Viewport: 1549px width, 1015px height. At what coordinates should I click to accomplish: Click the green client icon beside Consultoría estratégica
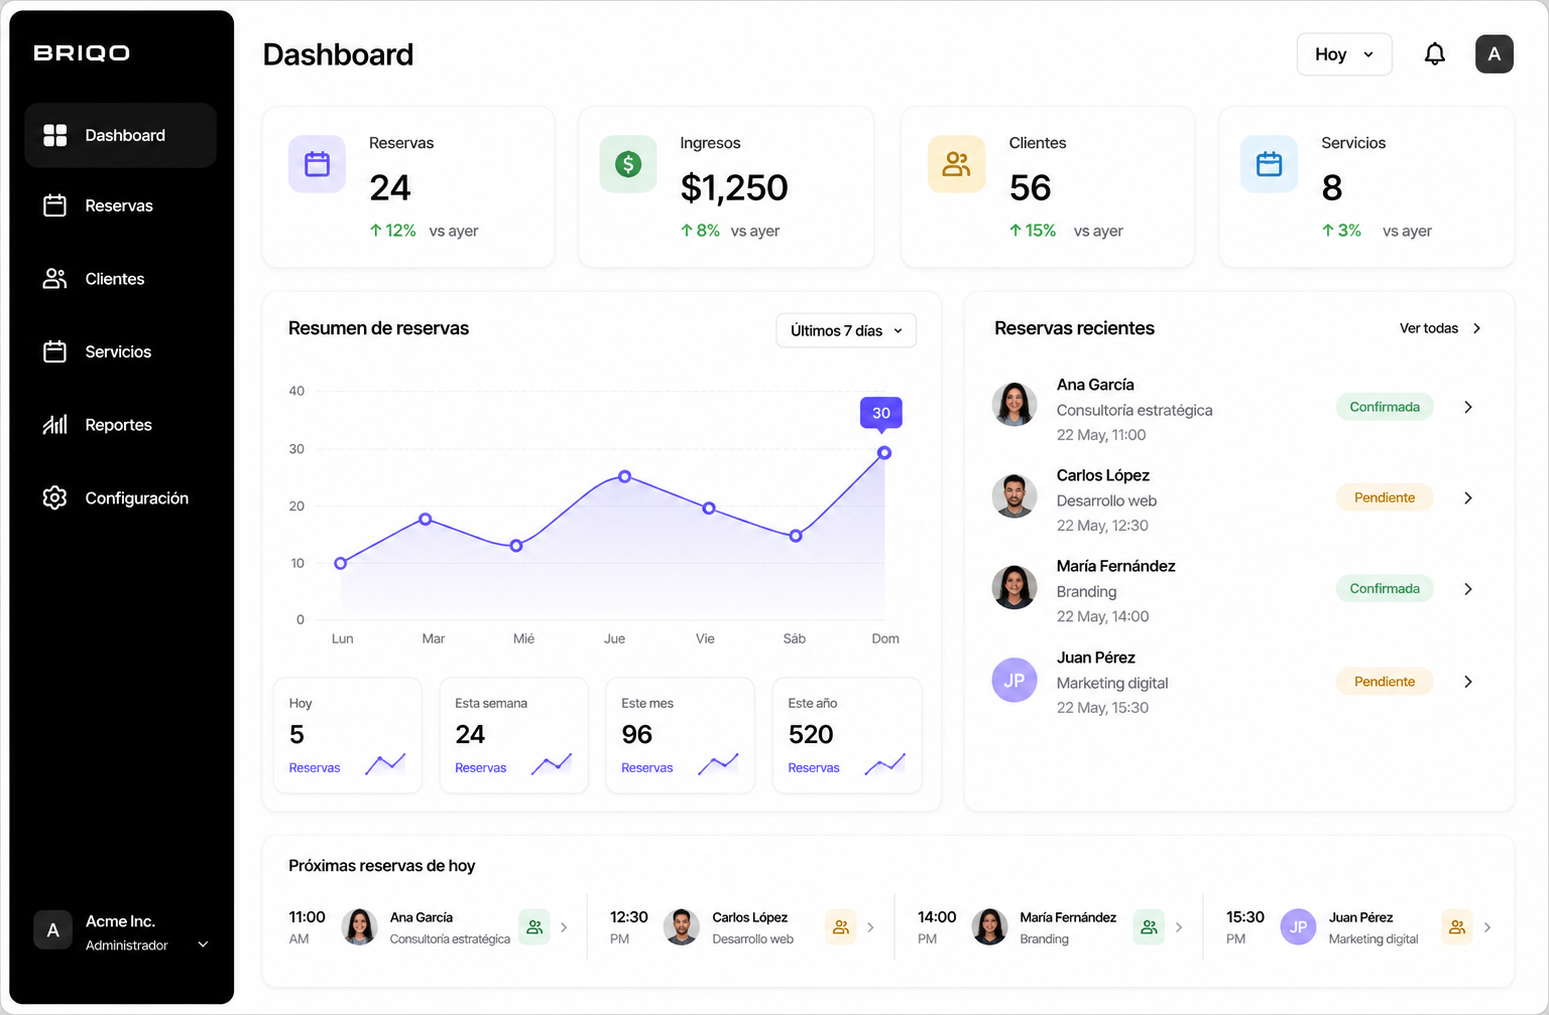[x=534, y=927]
